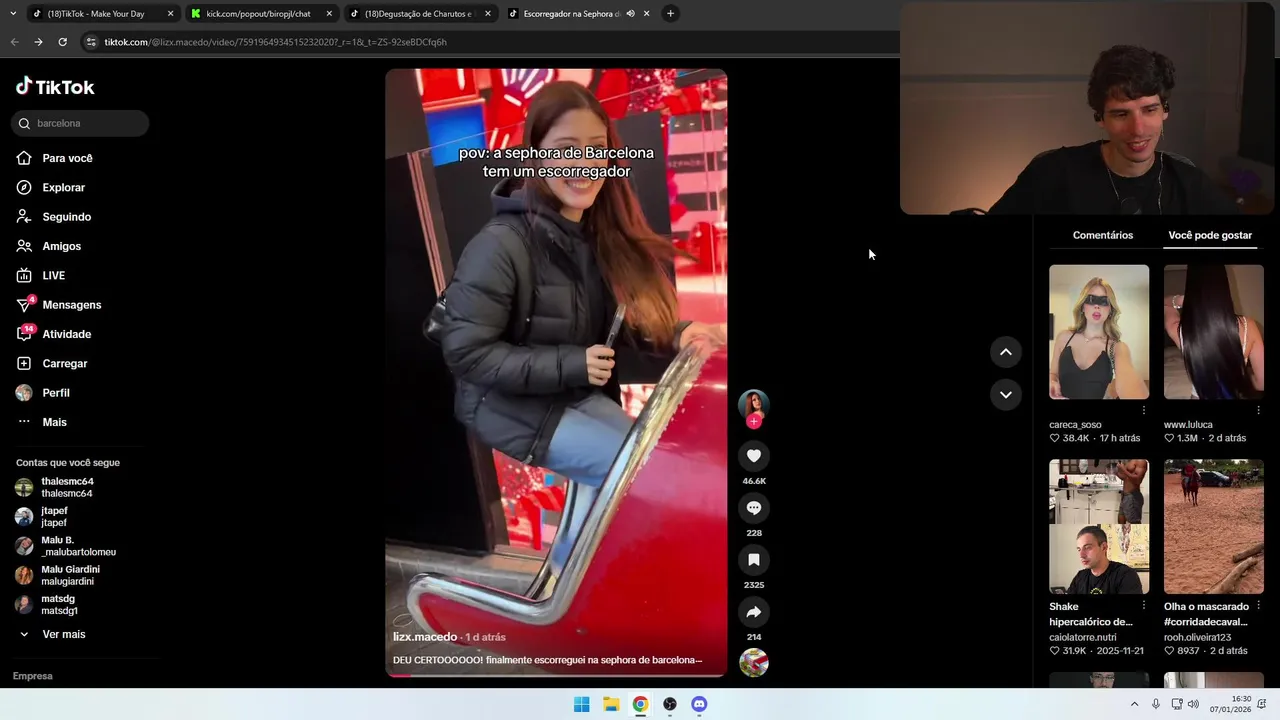This screenshot has width=1280, height=720.
Task: Open careca_soso video thumbnail
Action: tap(1099, 332)
